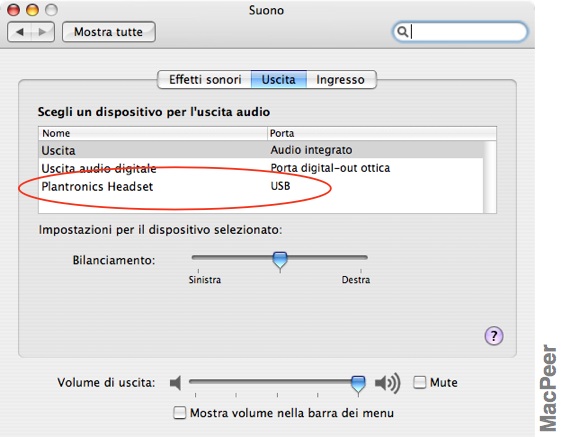This screenshot has height=437, width=561.
Task: Click the red close window button
Action: point(14,10)
